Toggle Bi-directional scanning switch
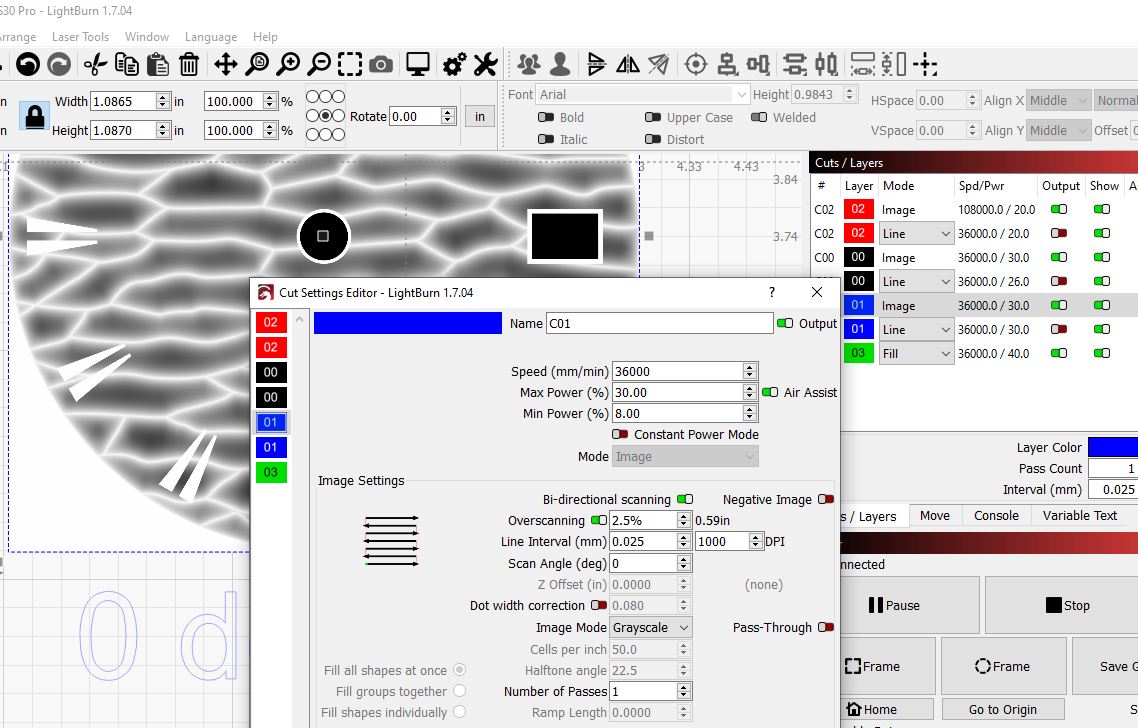Image resolution: width=1138 pixels, height=728 pixels. point(684,499)
